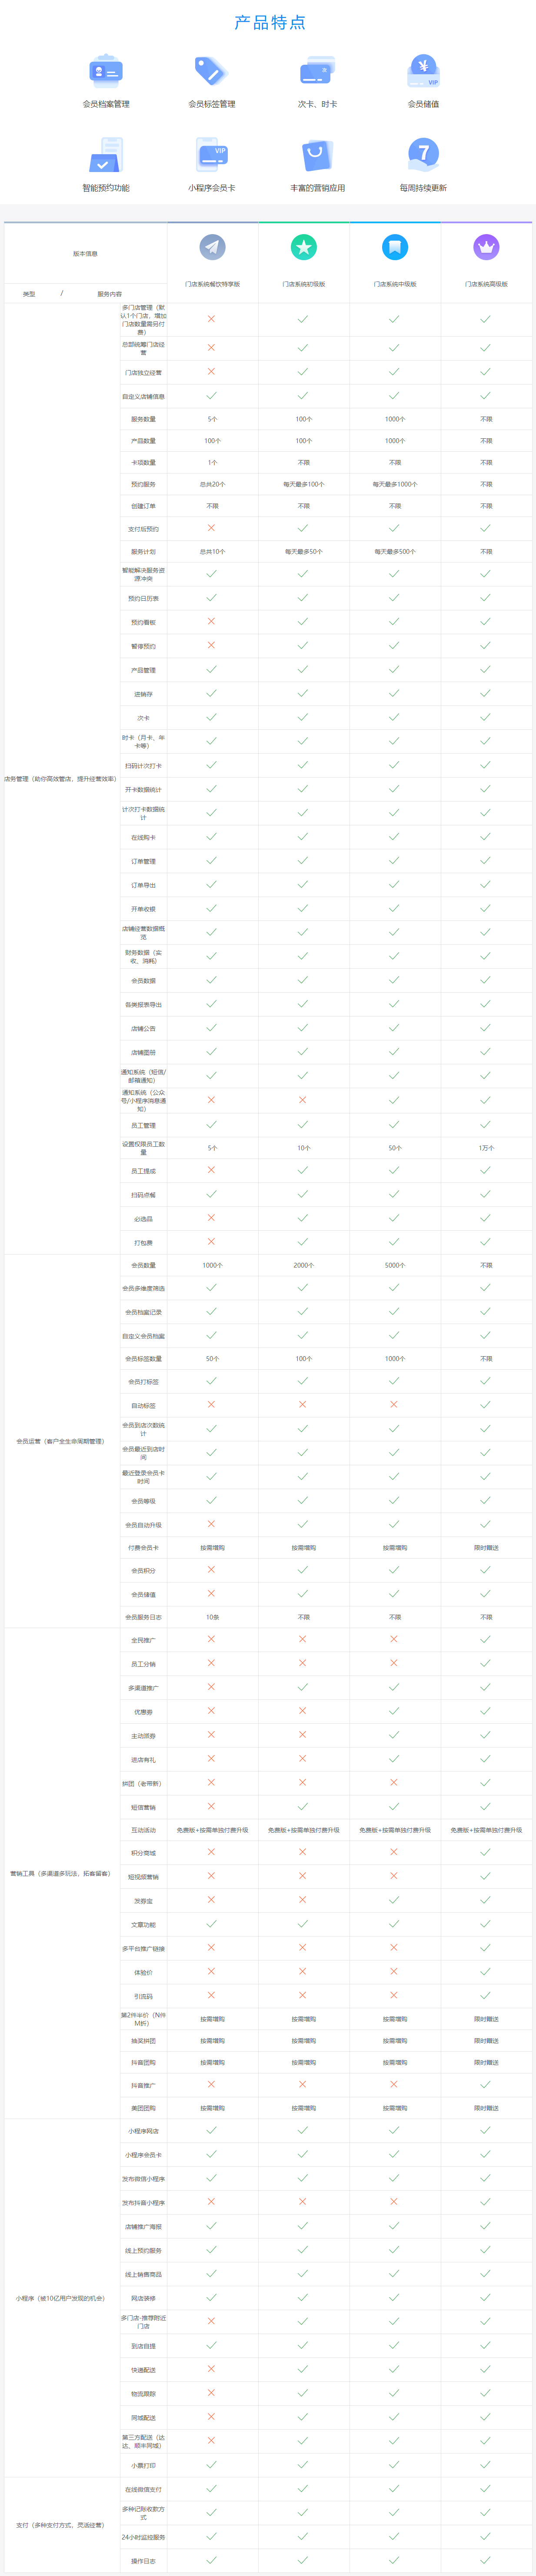Click the 小程序会员卡 VIP card icon
The width and height of the screenshot is (536, 2576).
pyautogui.click(x=211, y=155)
